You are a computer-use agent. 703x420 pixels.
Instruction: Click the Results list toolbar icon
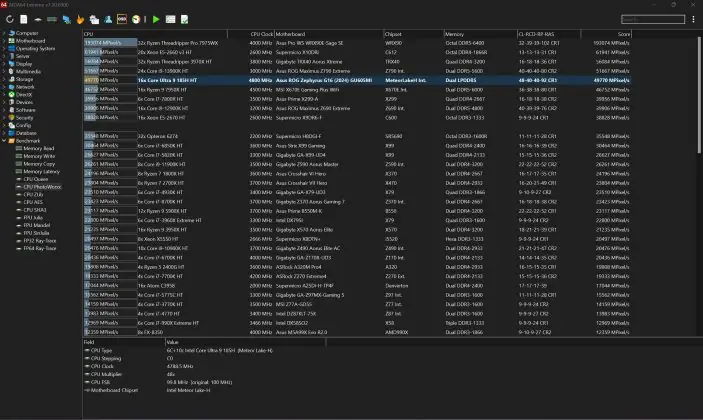[x=170, y=19]
